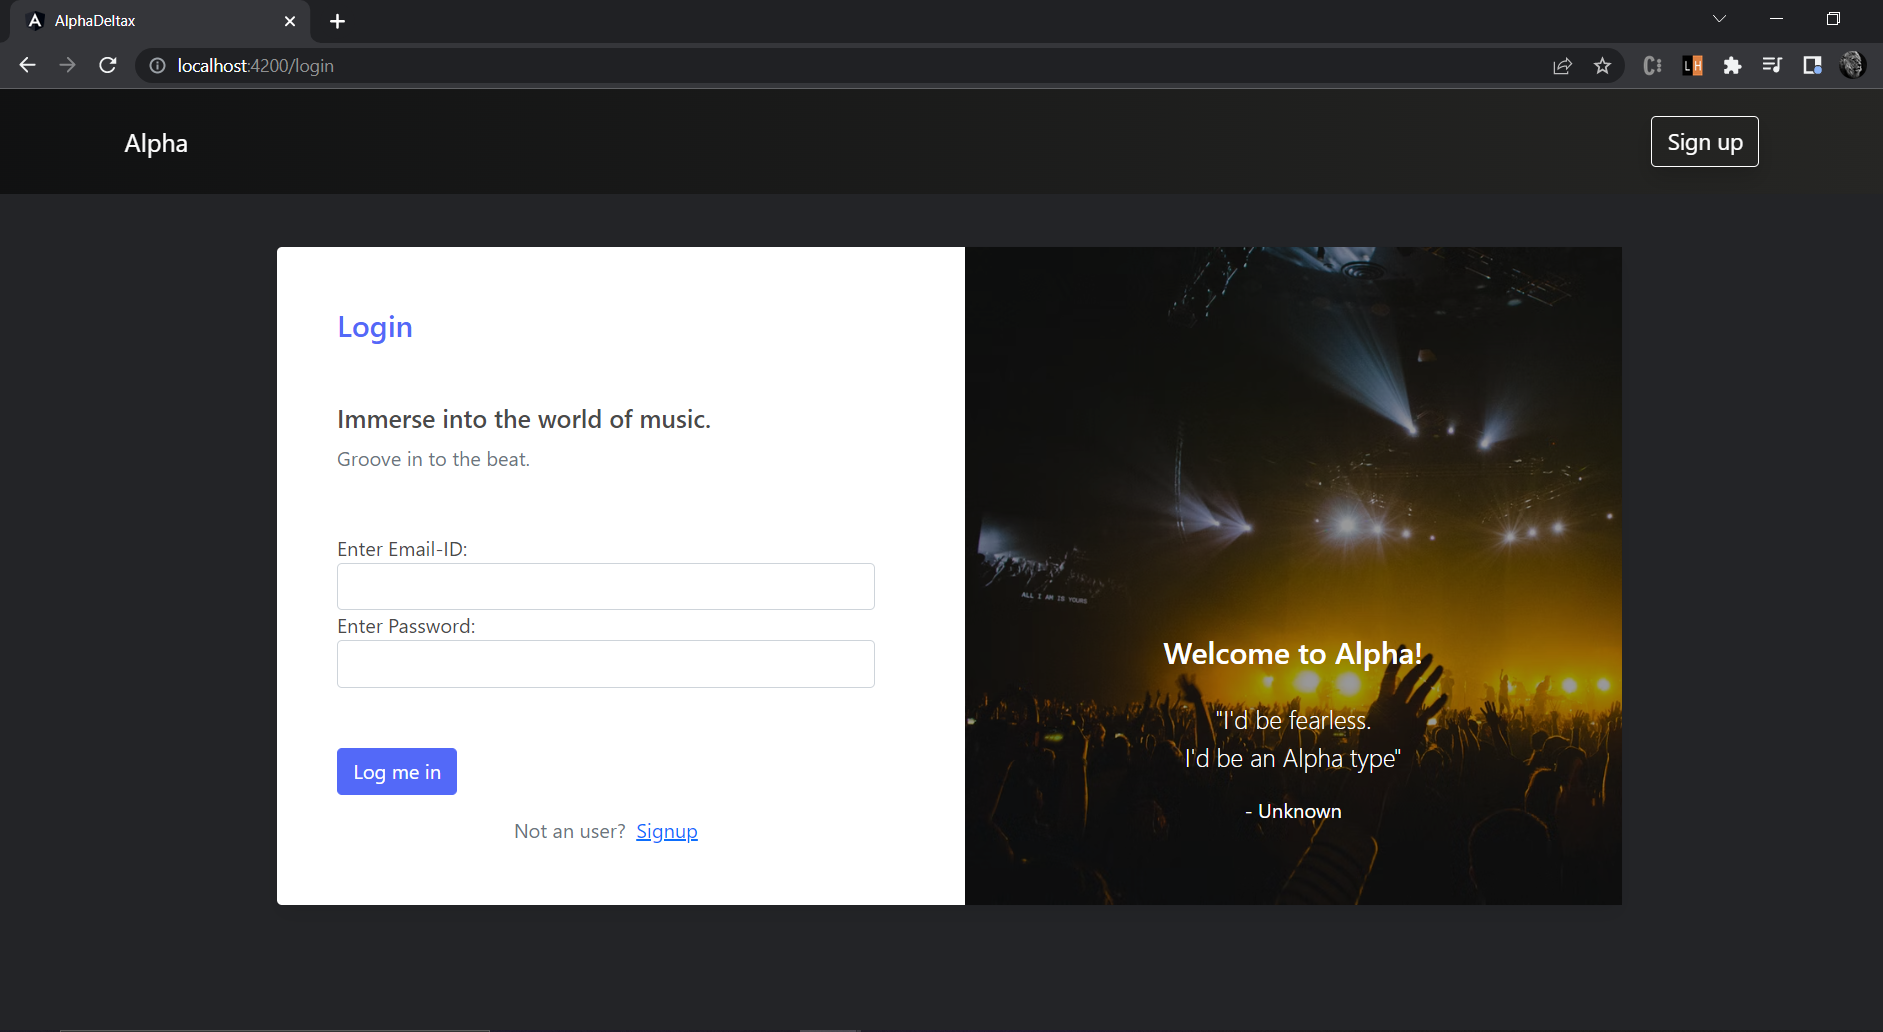Click the 'Enter Email-ID:' label

click(x=402, y=549)
